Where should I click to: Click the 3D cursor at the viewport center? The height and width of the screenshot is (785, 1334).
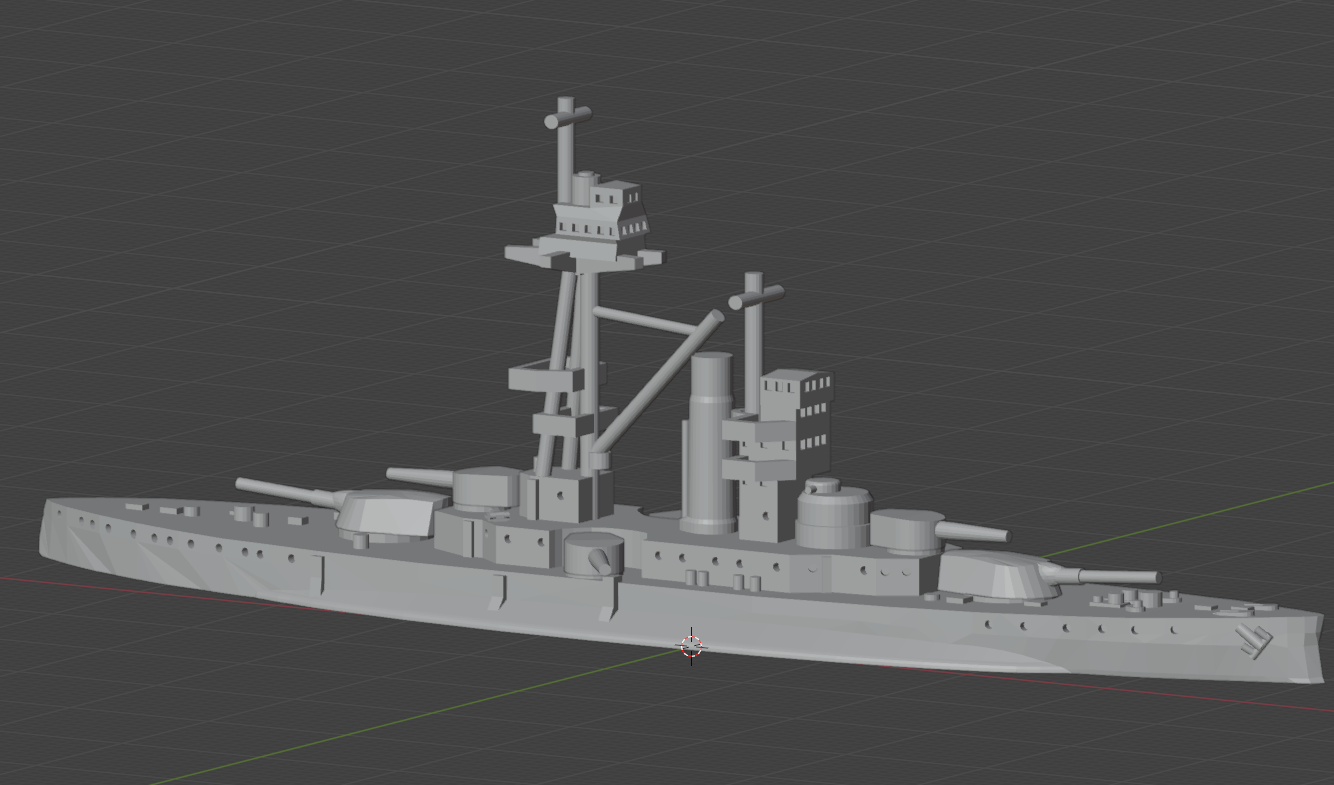pyautogui.click(x=691, y=645)
